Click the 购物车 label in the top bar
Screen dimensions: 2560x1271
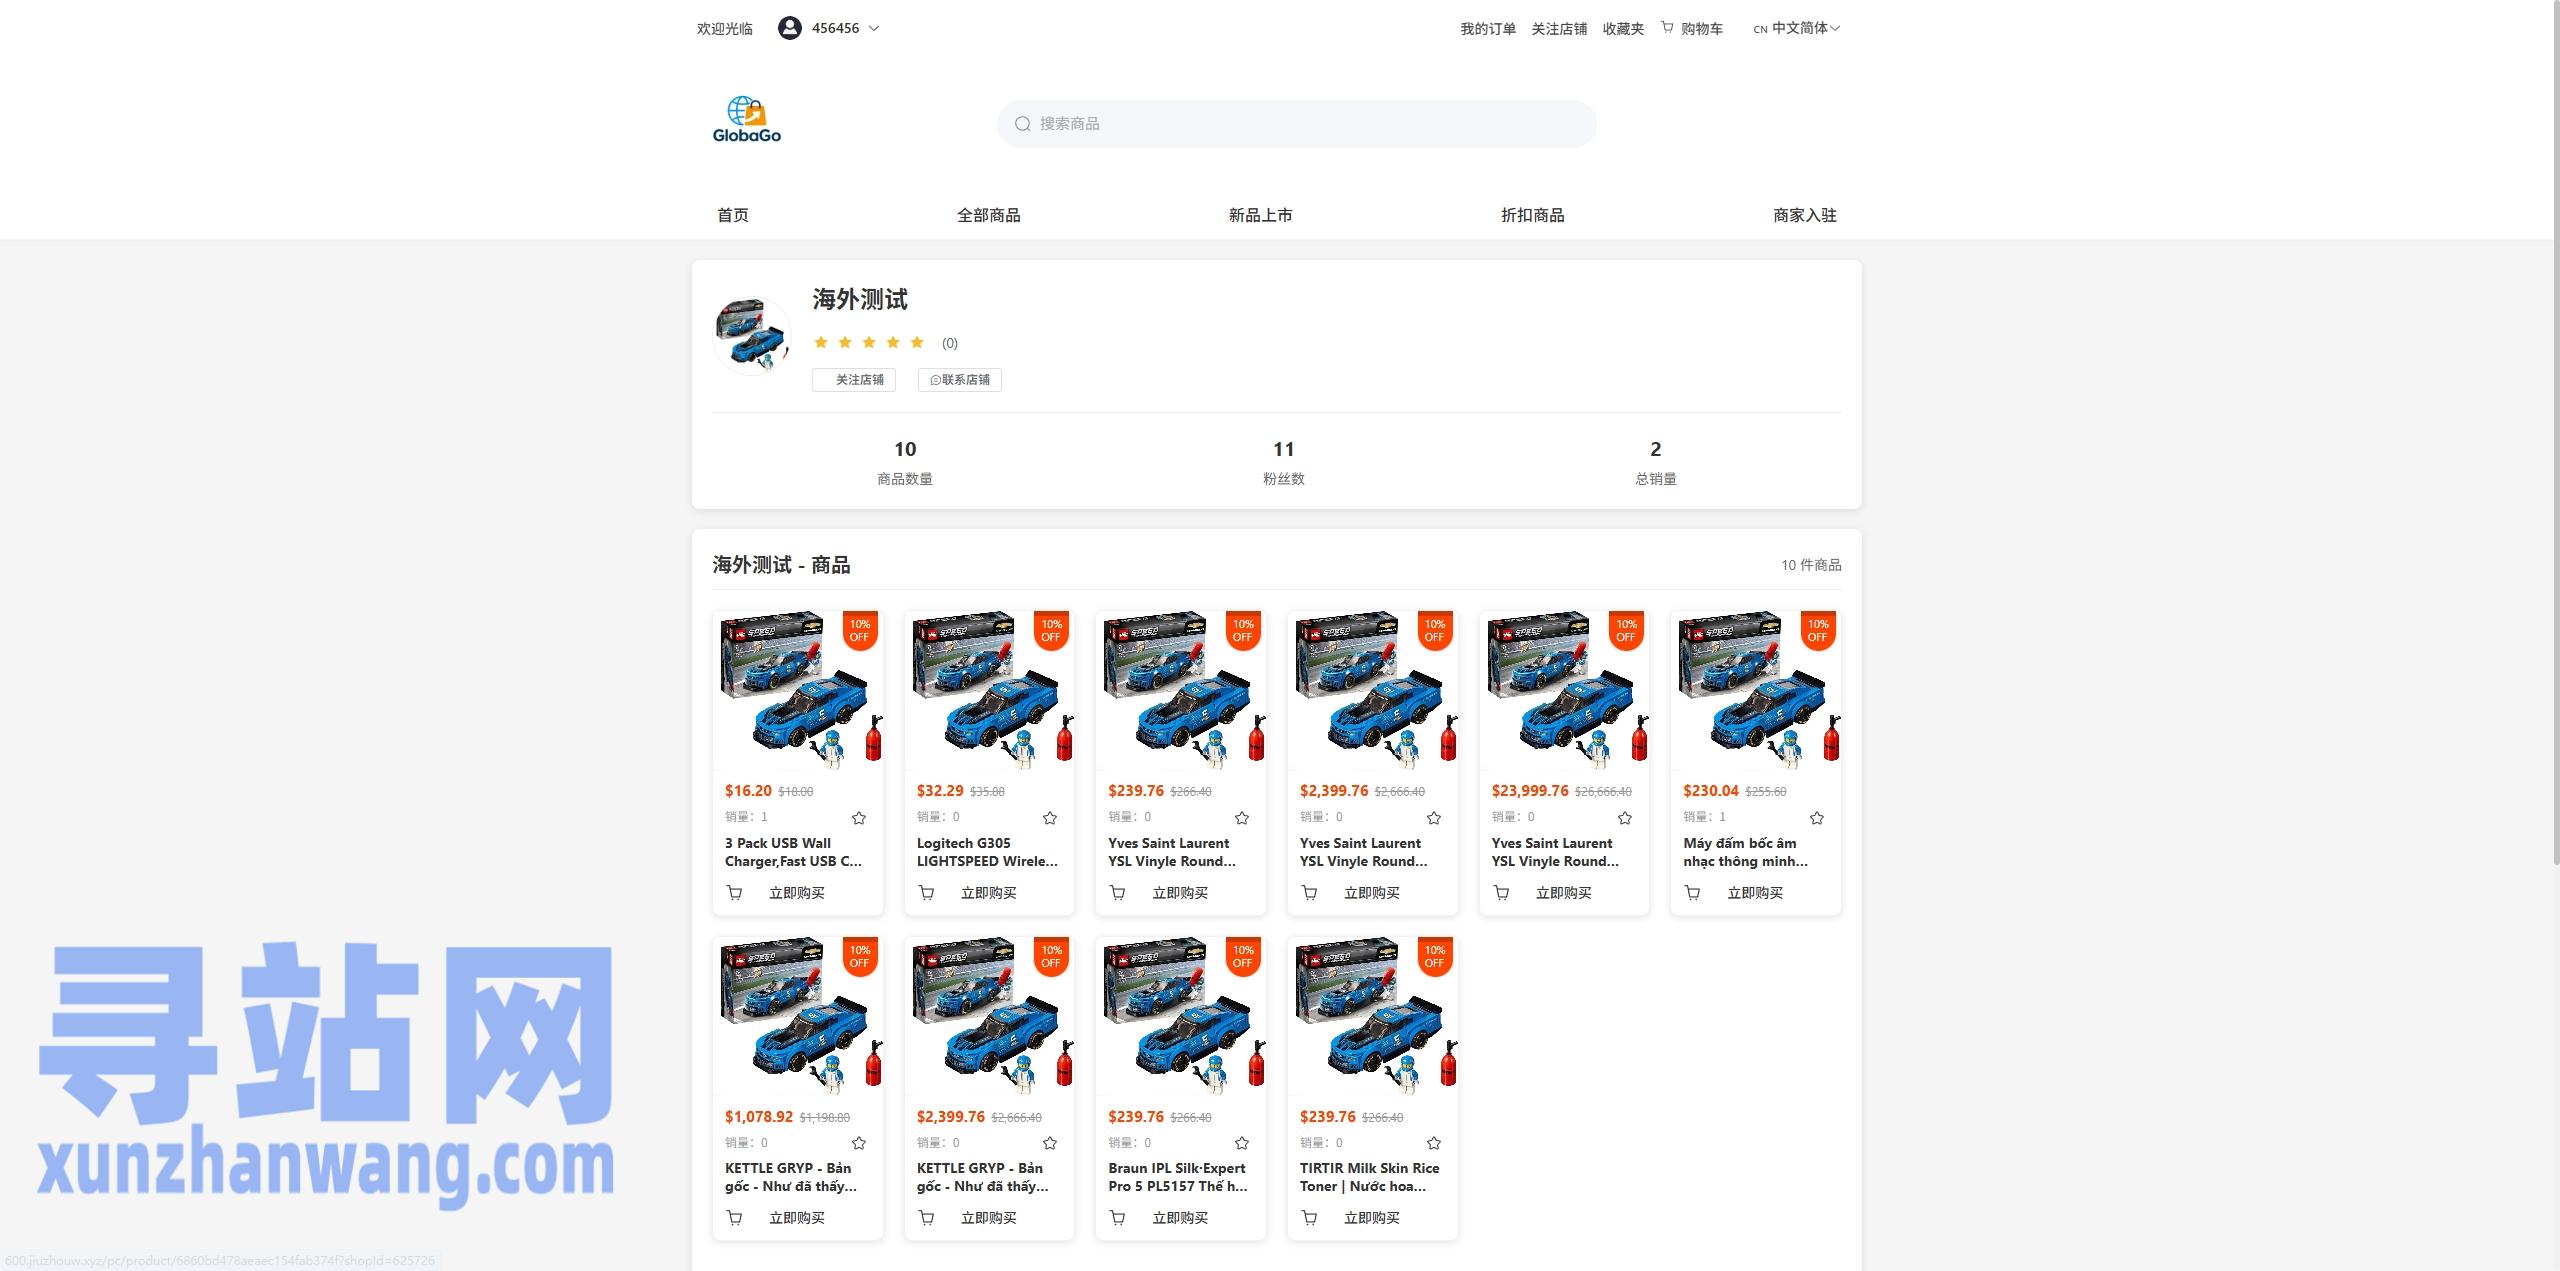pyautogui.click(x=1702, y=29)
